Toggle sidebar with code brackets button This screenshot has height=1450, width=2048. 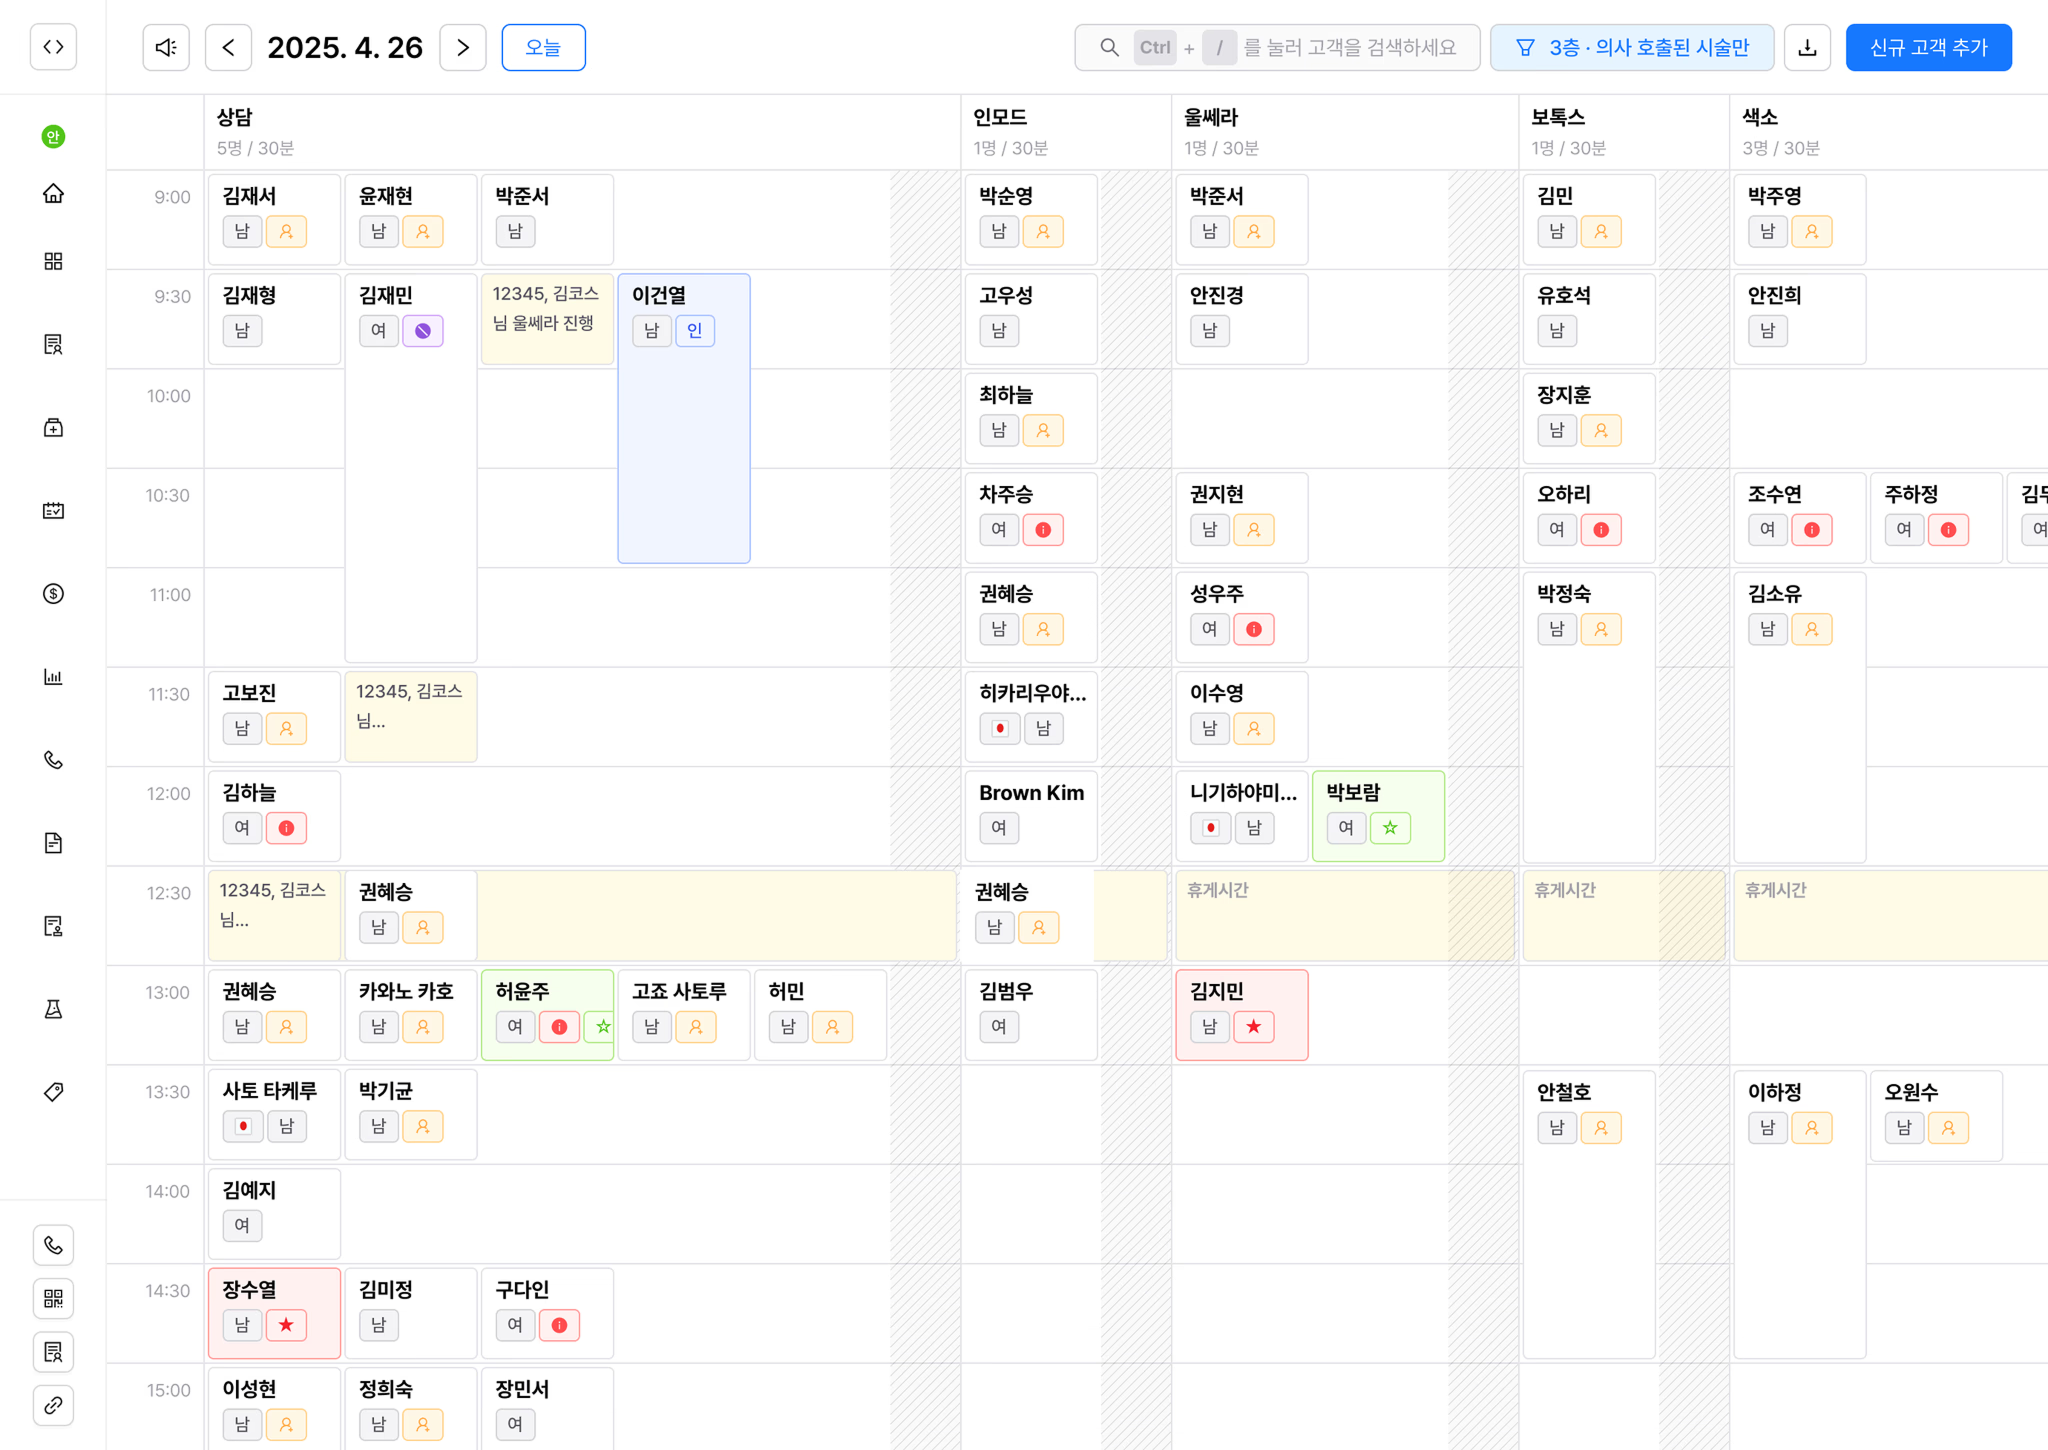pyautogui.click(x=53, y=47)
